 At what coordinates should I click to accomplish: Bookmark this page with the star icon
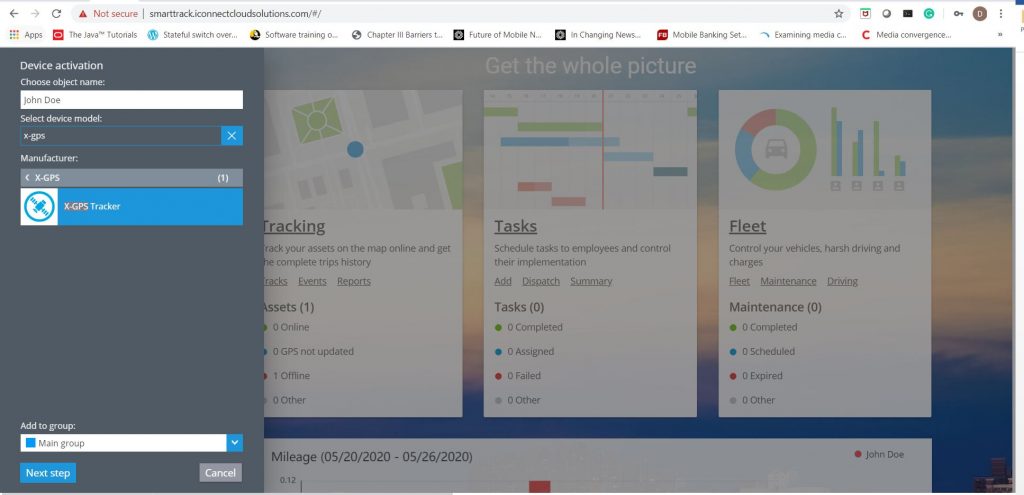coord(838,14)
